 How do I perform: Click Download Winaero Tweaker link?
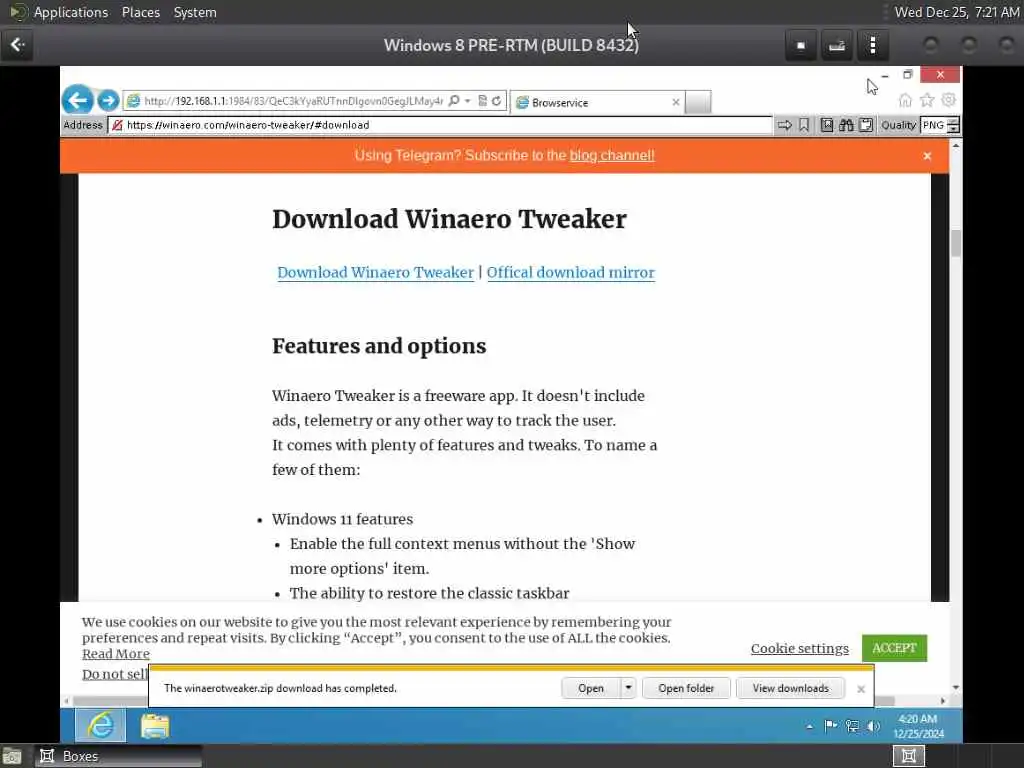pyautogui.click(x=376, y=272)
